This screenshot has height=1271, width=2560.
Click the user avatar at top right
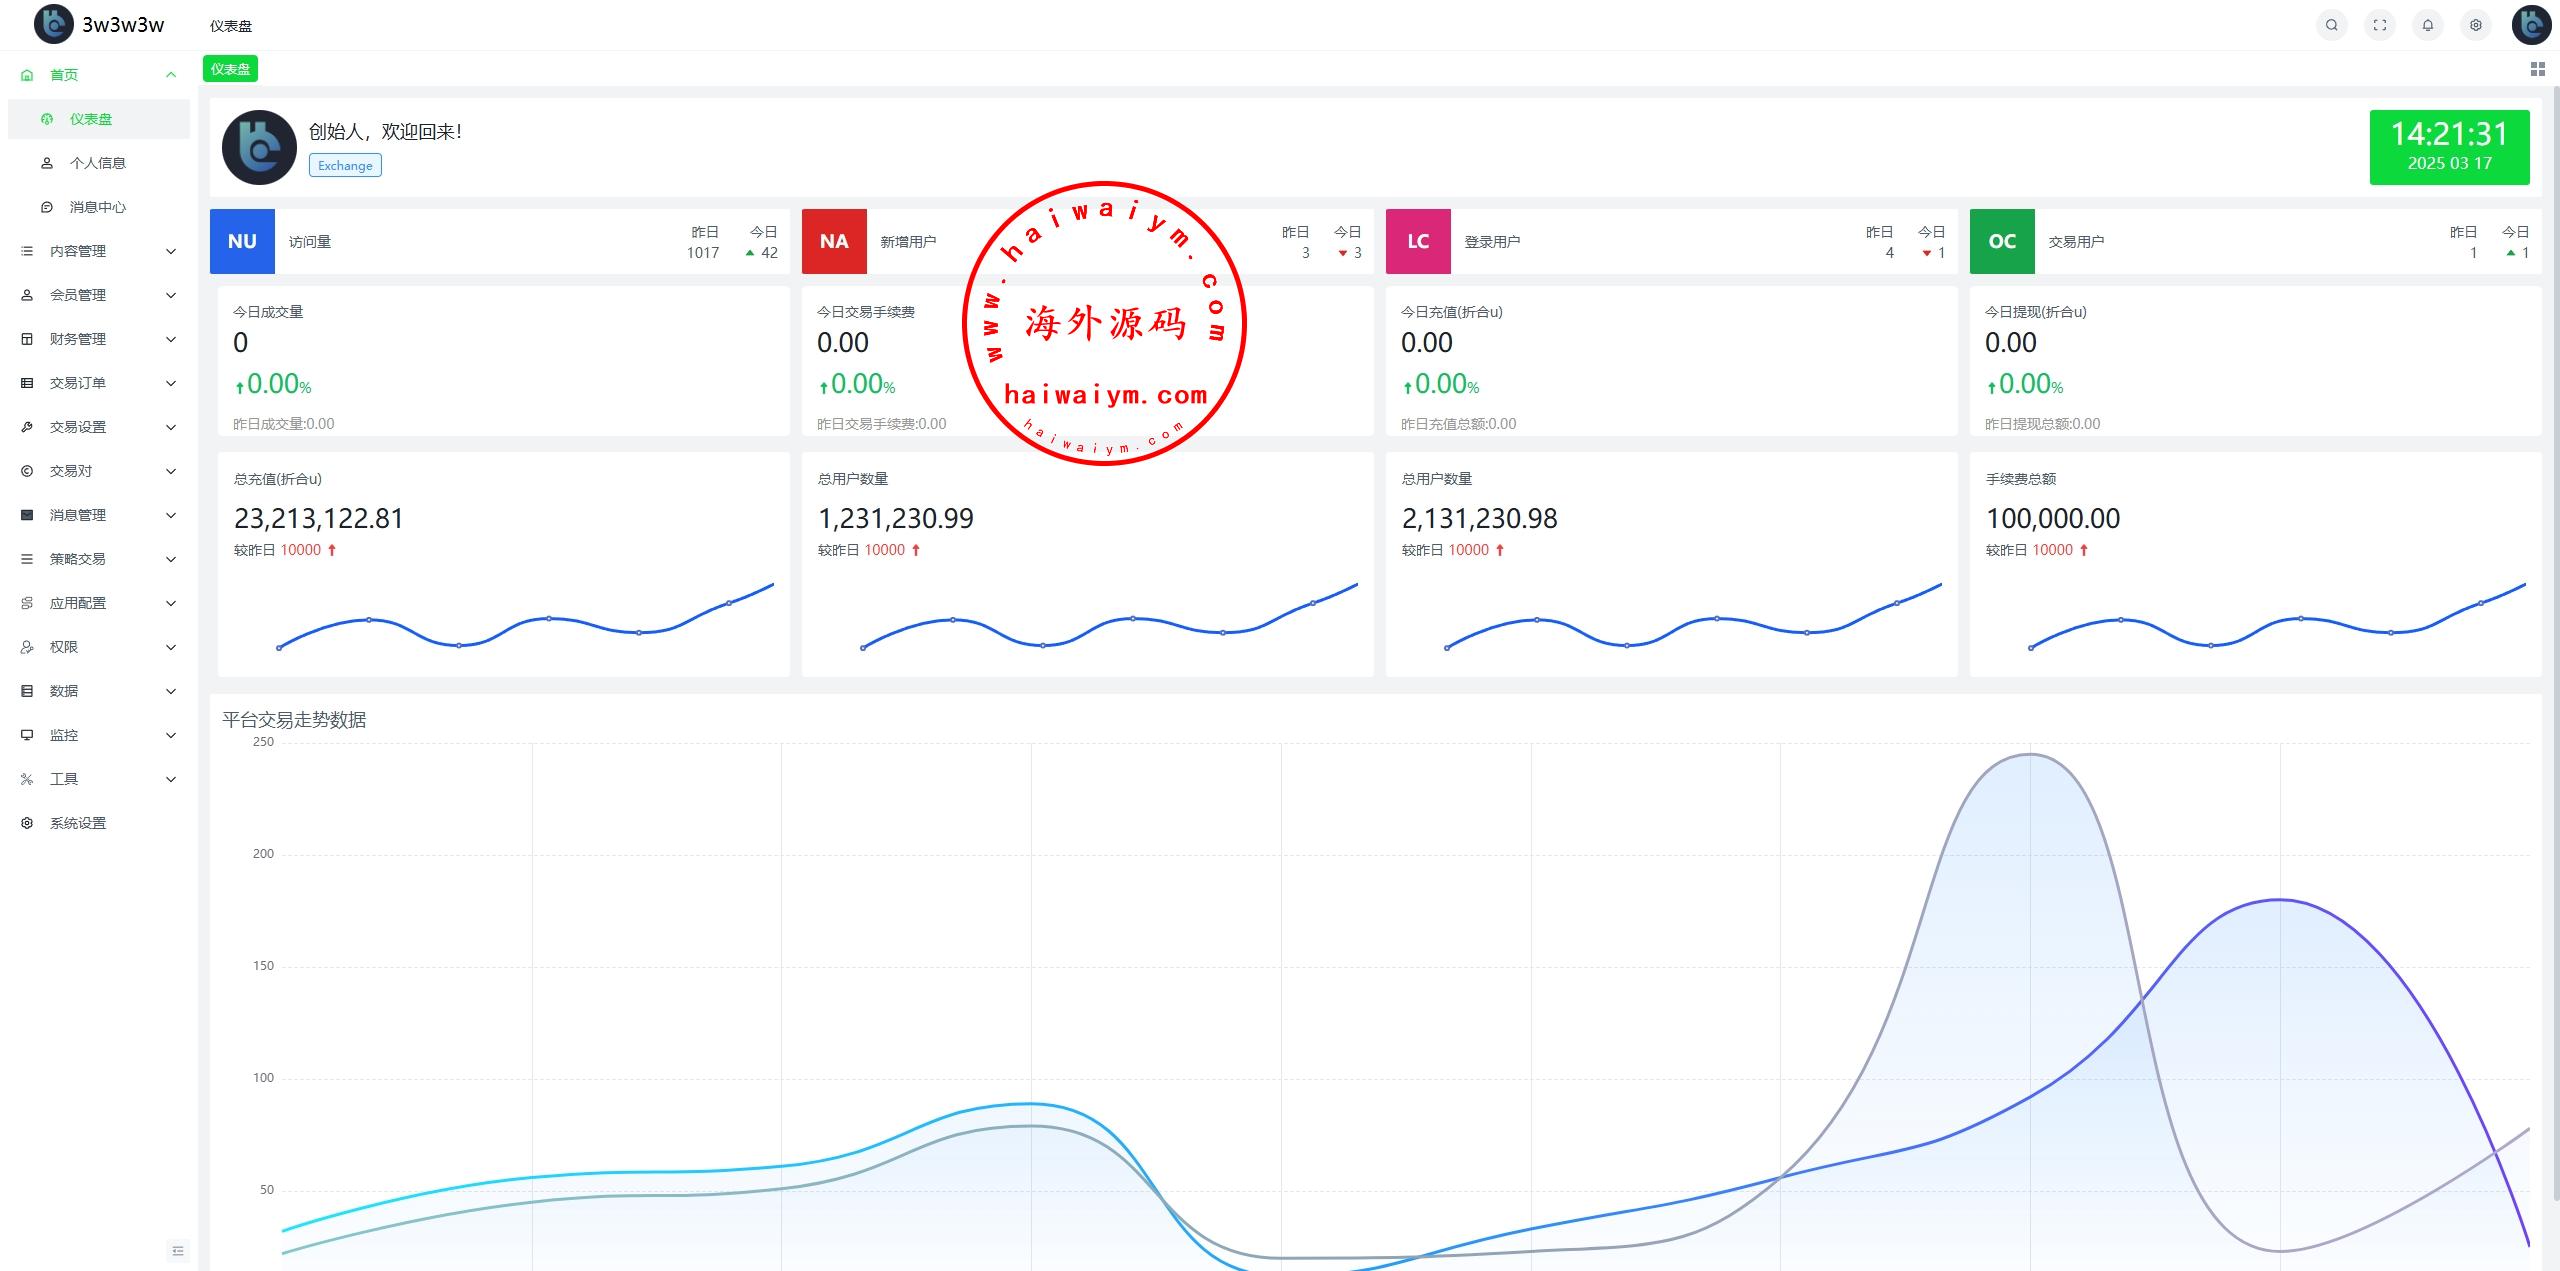(2530, 25)
